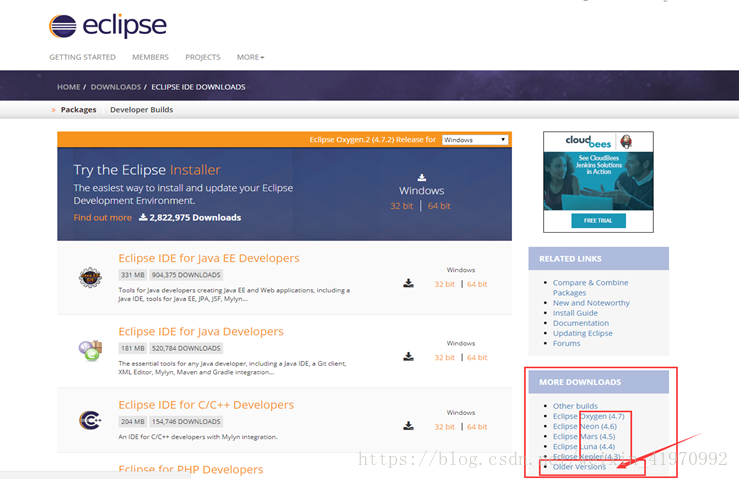Click download icon for Java Developers
This screenshot has height=479, width=739.
(409, 356)
